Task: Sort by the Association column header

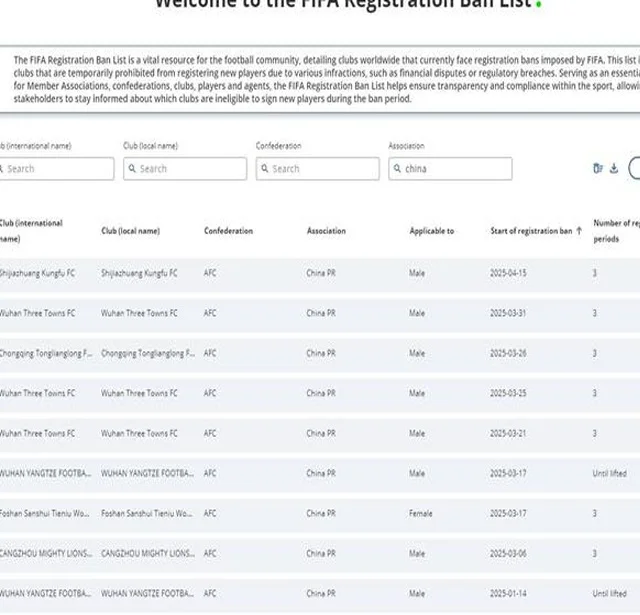Action: tap(327, 231)
